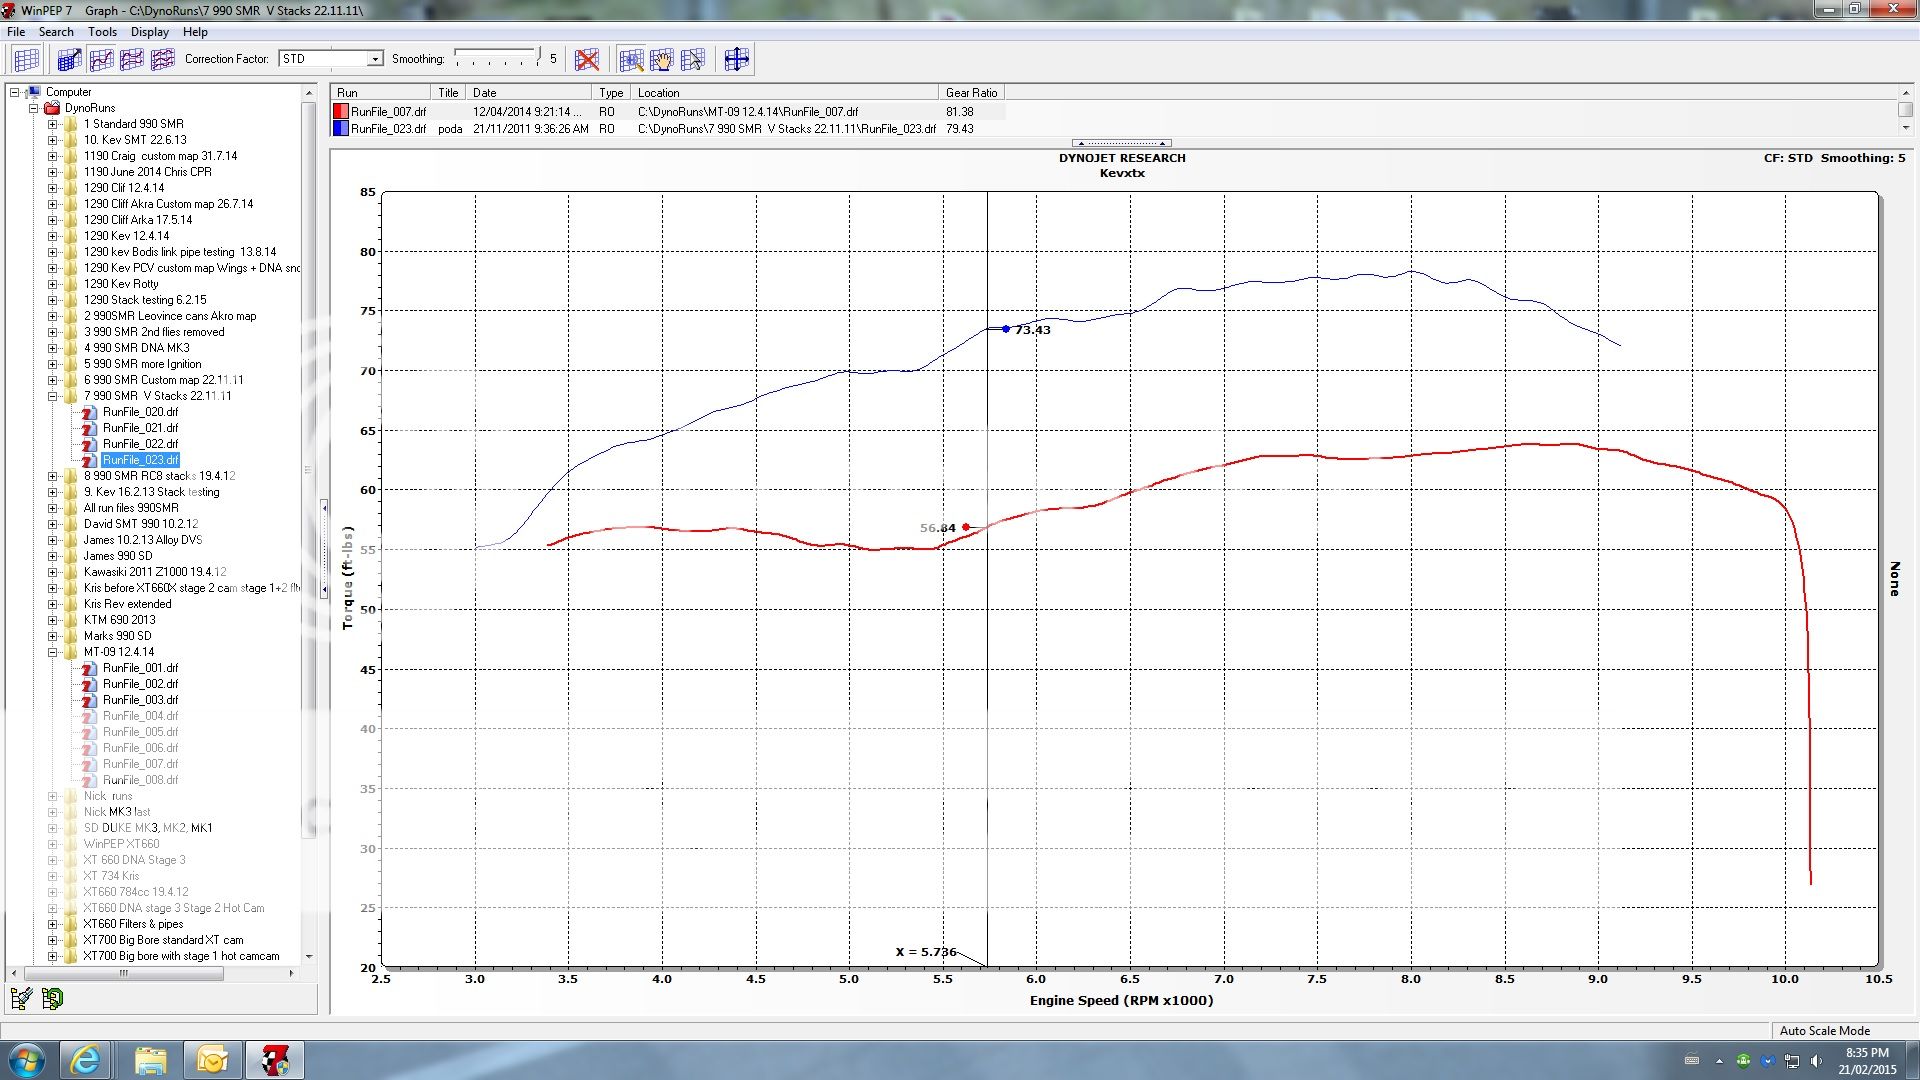1920x1080 pixels.
Task: Click the Gear Ratio column header
Action: [971, 93]
